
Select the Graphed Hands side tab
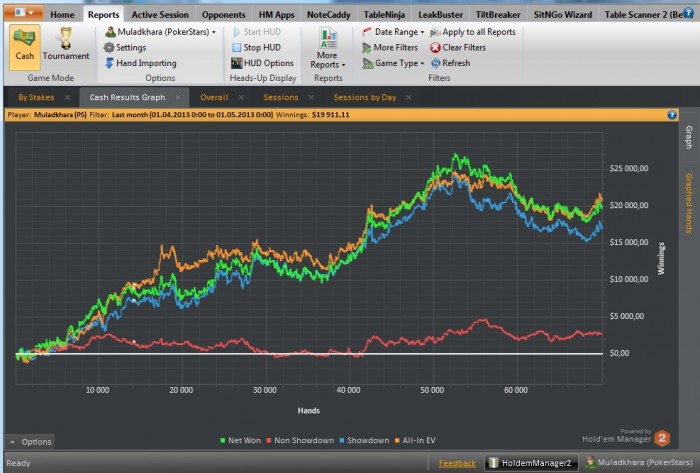[689, 203]
